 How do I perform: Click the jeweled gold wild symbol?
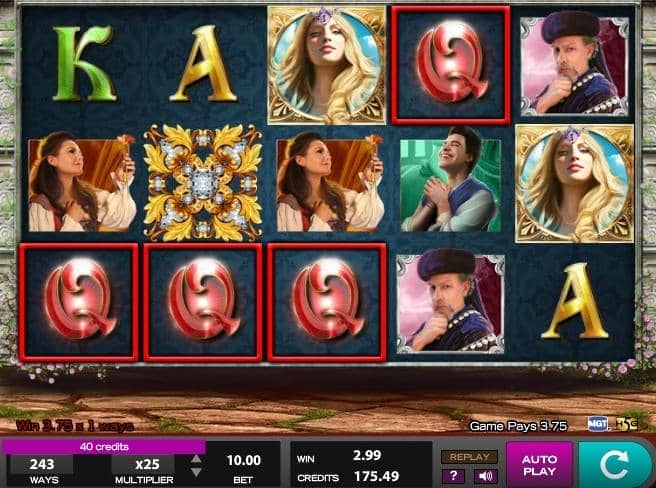[x=203, y=183]
